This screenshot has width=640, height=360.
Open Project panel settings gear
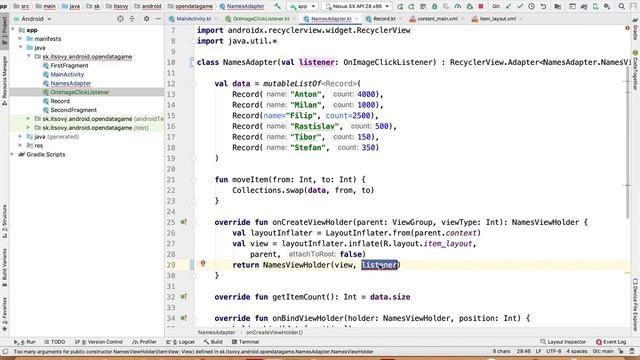[146, 19]
